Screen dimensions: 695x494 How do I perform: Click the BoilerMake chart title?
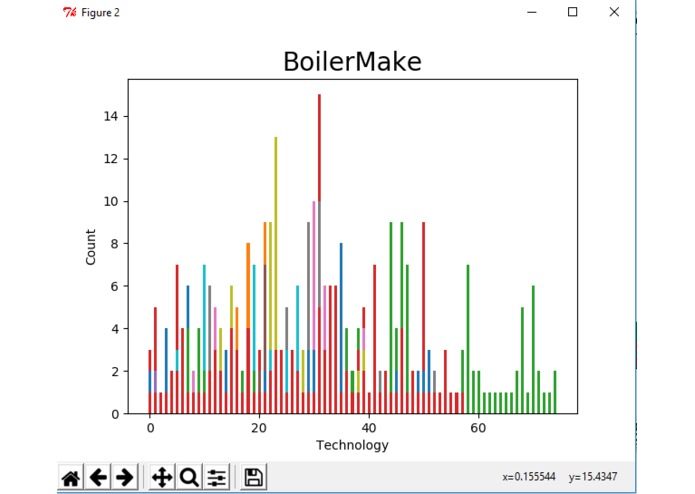(352, 62)
